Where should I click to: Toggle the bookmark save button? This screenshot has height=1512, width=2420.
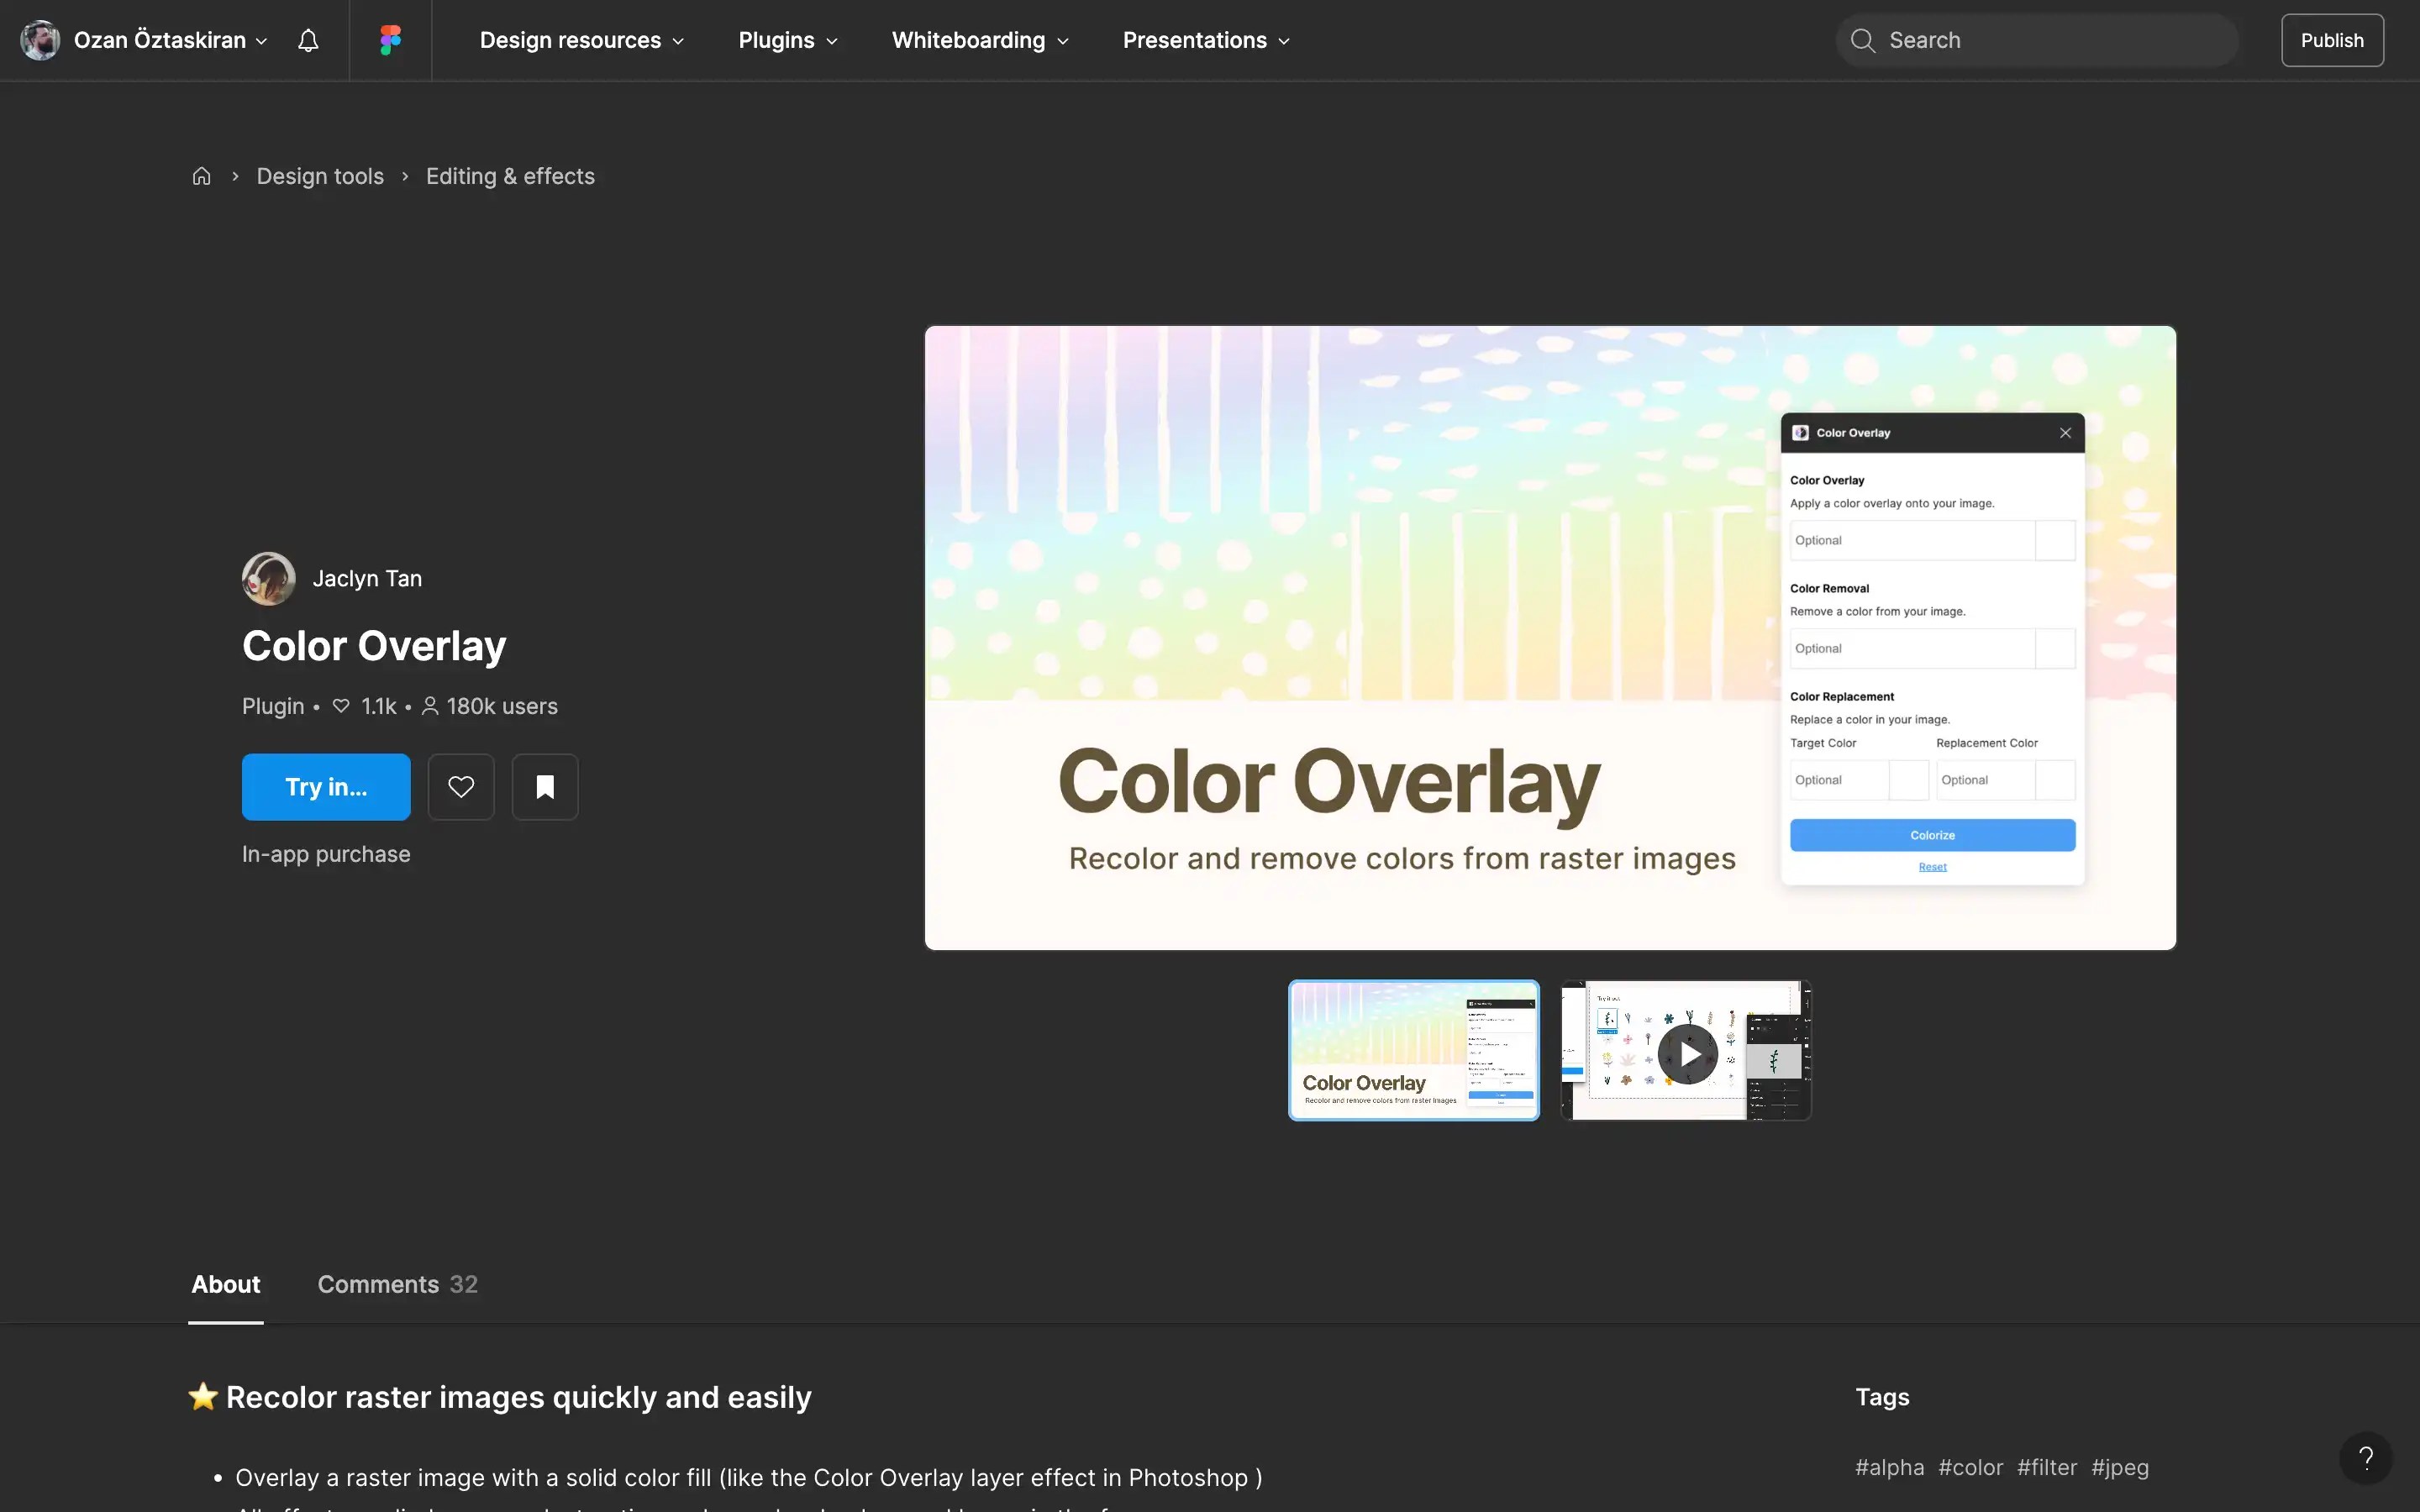pyautogui.click(x=545, y=787)
